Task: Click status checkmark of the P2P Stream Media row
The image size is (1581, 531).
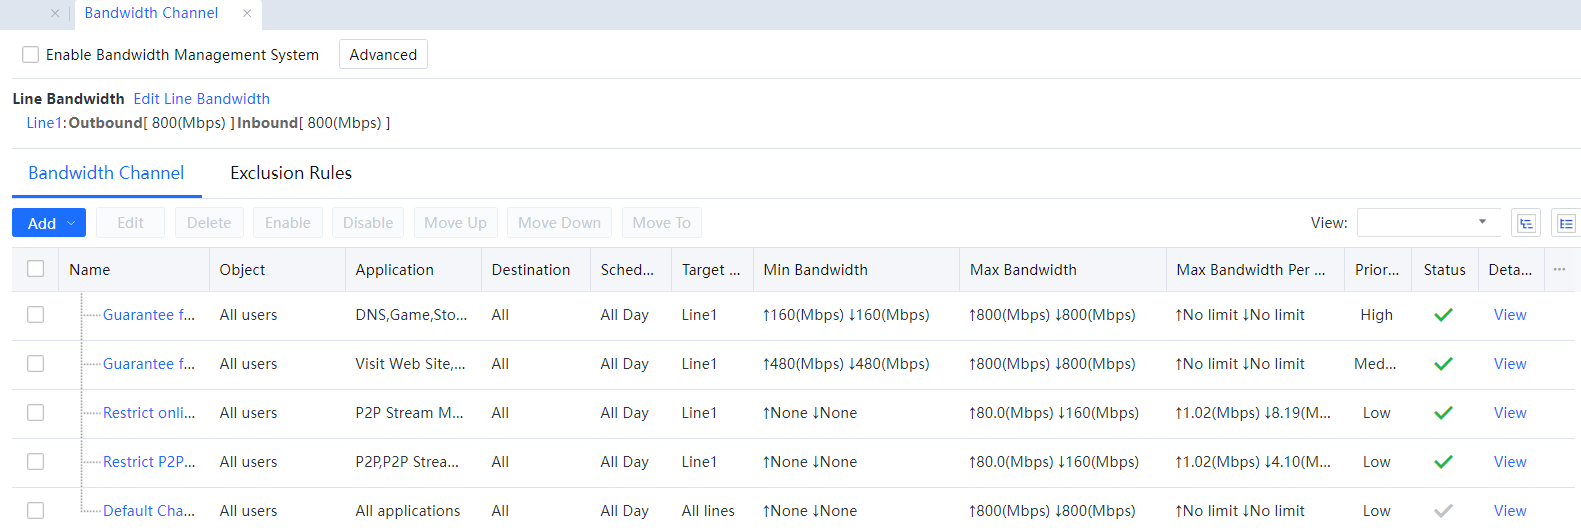Action: (1443, 413)
